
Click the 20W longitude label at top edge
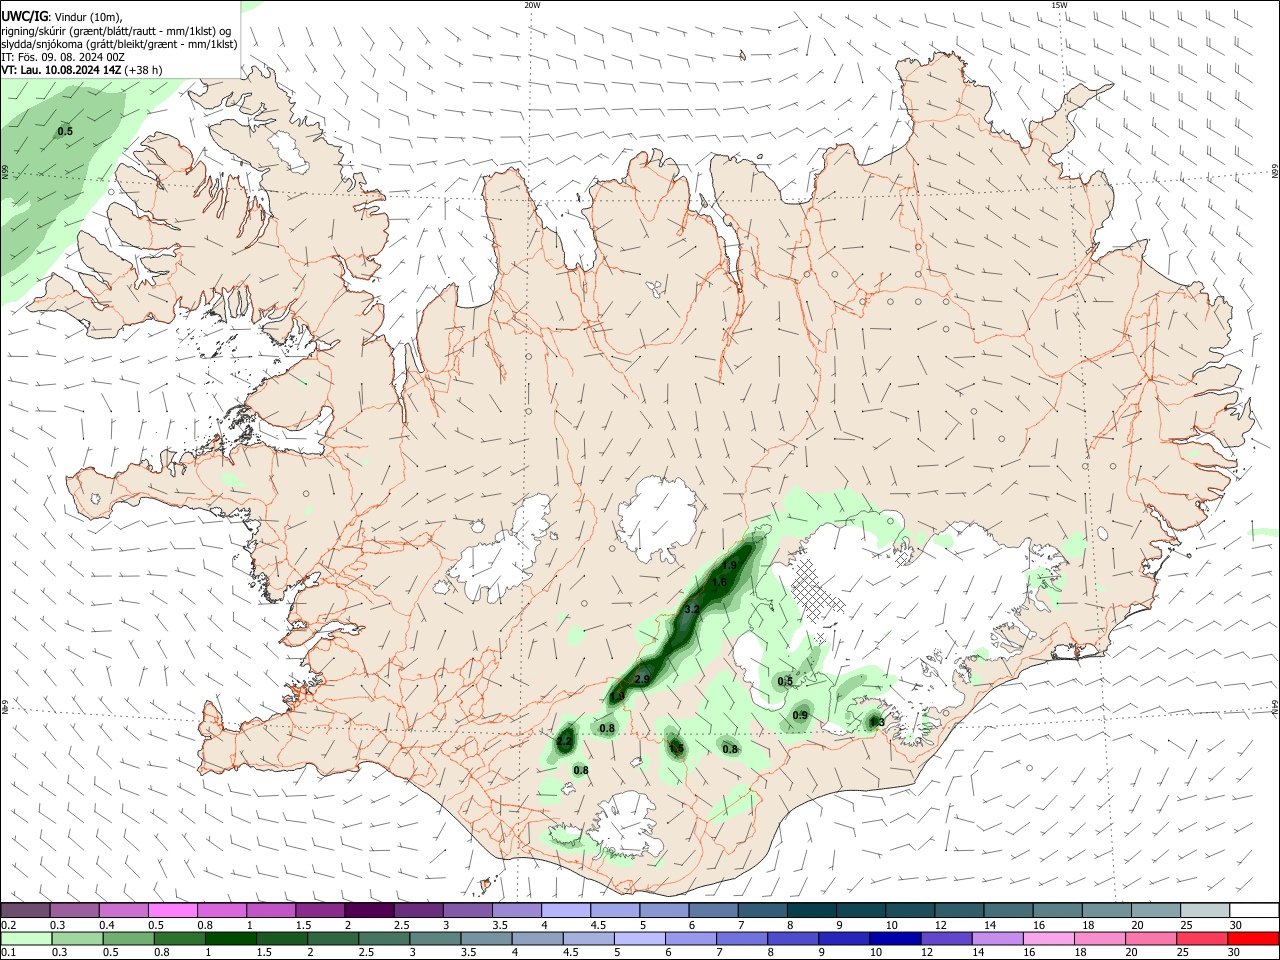(533, 5)
